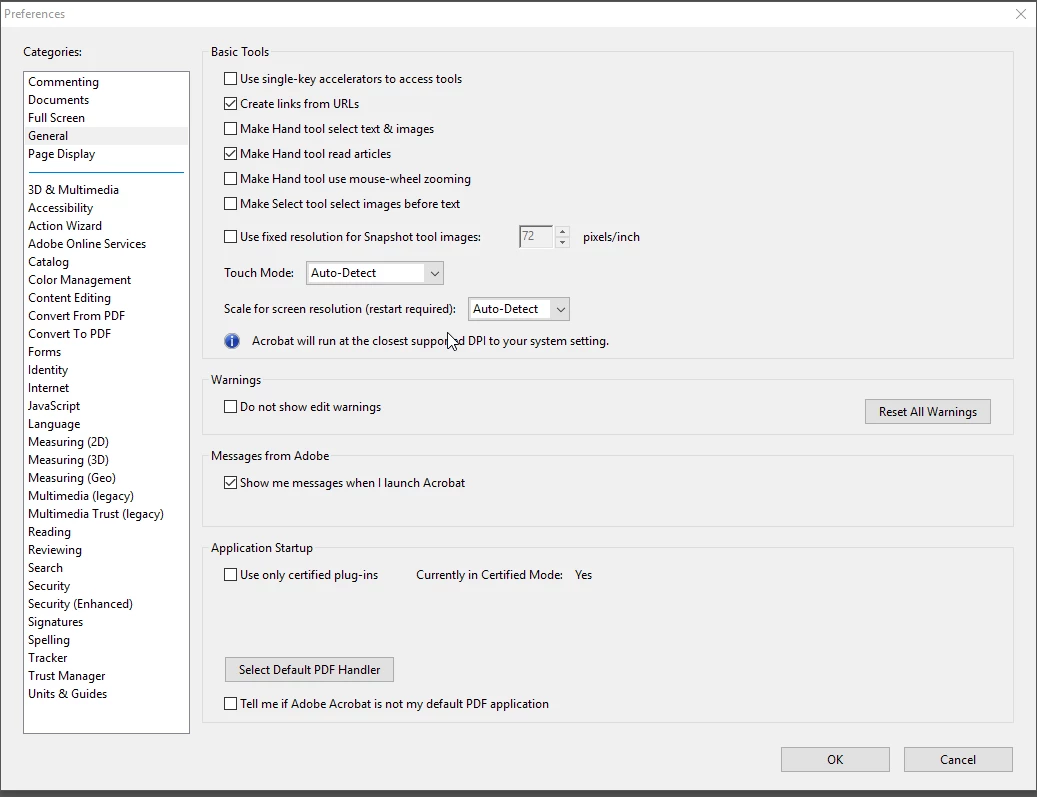Decrease snapshot resolution with the down arrow
The height and width of the screenshot is (797, 1037).
[x=562, y=243]
